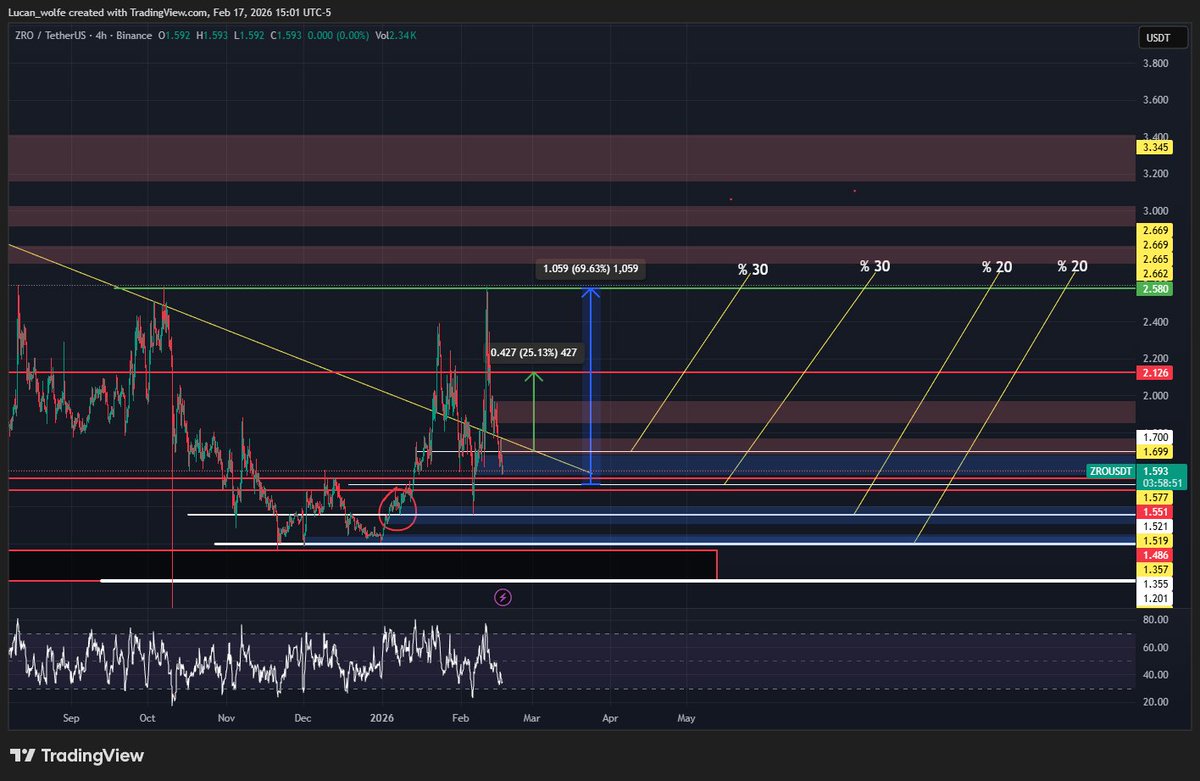Click the Mar label on time axis
The image size is (1200, 781).
[x=531, y=718]
